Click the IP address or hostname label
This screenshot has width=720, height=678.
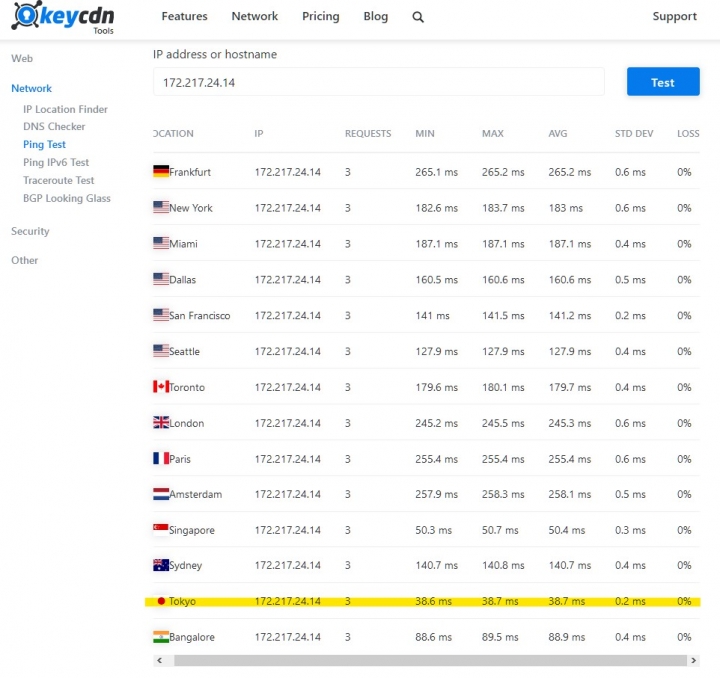(215, 54)
